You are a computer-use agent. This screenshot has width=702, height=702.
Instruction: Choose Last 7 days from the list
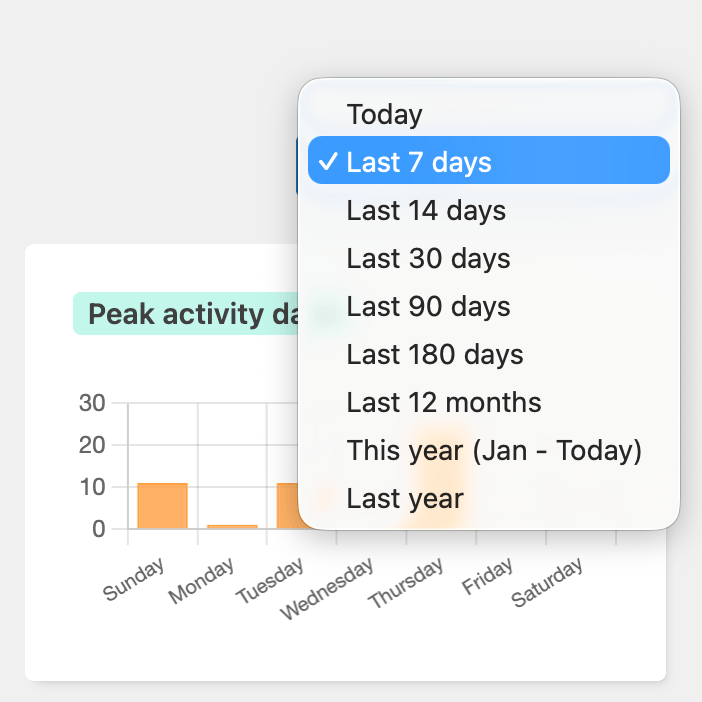pos(419,162)
